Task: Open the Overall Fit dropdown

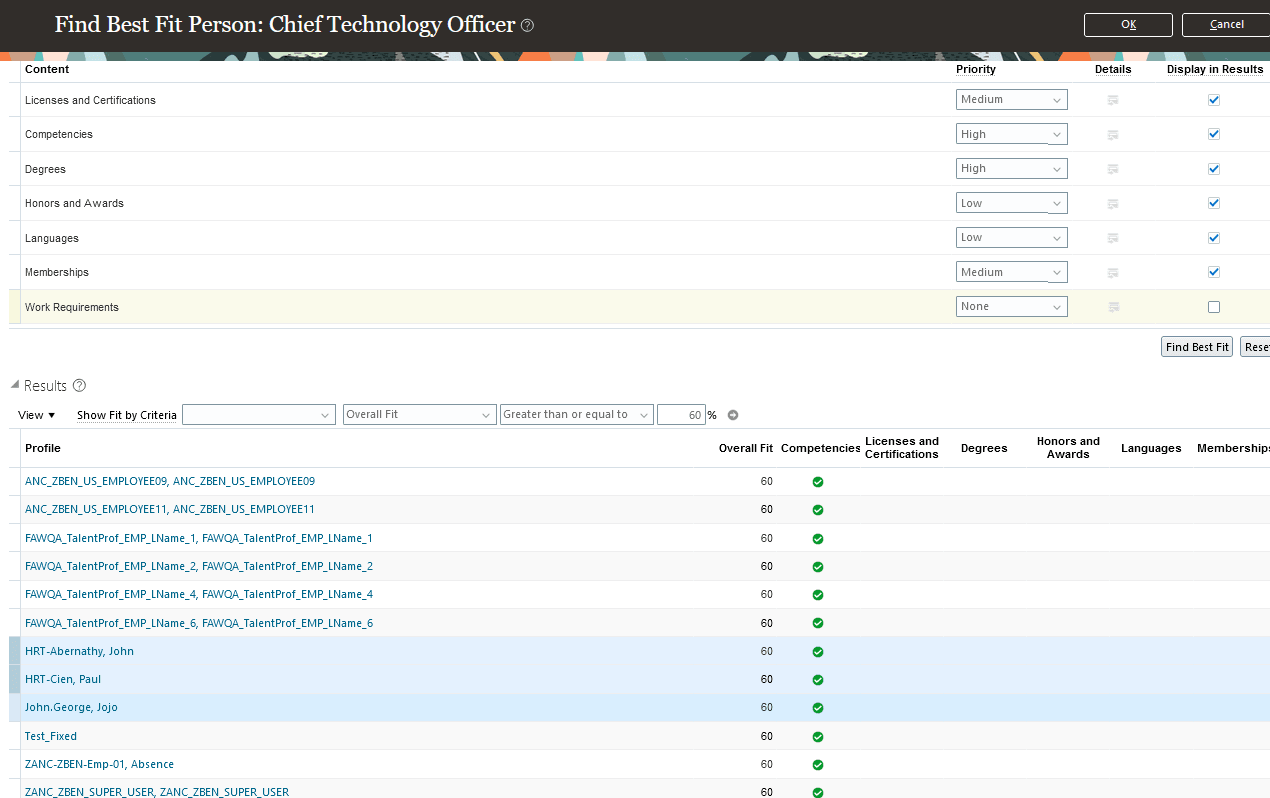Action: (419, 415)
